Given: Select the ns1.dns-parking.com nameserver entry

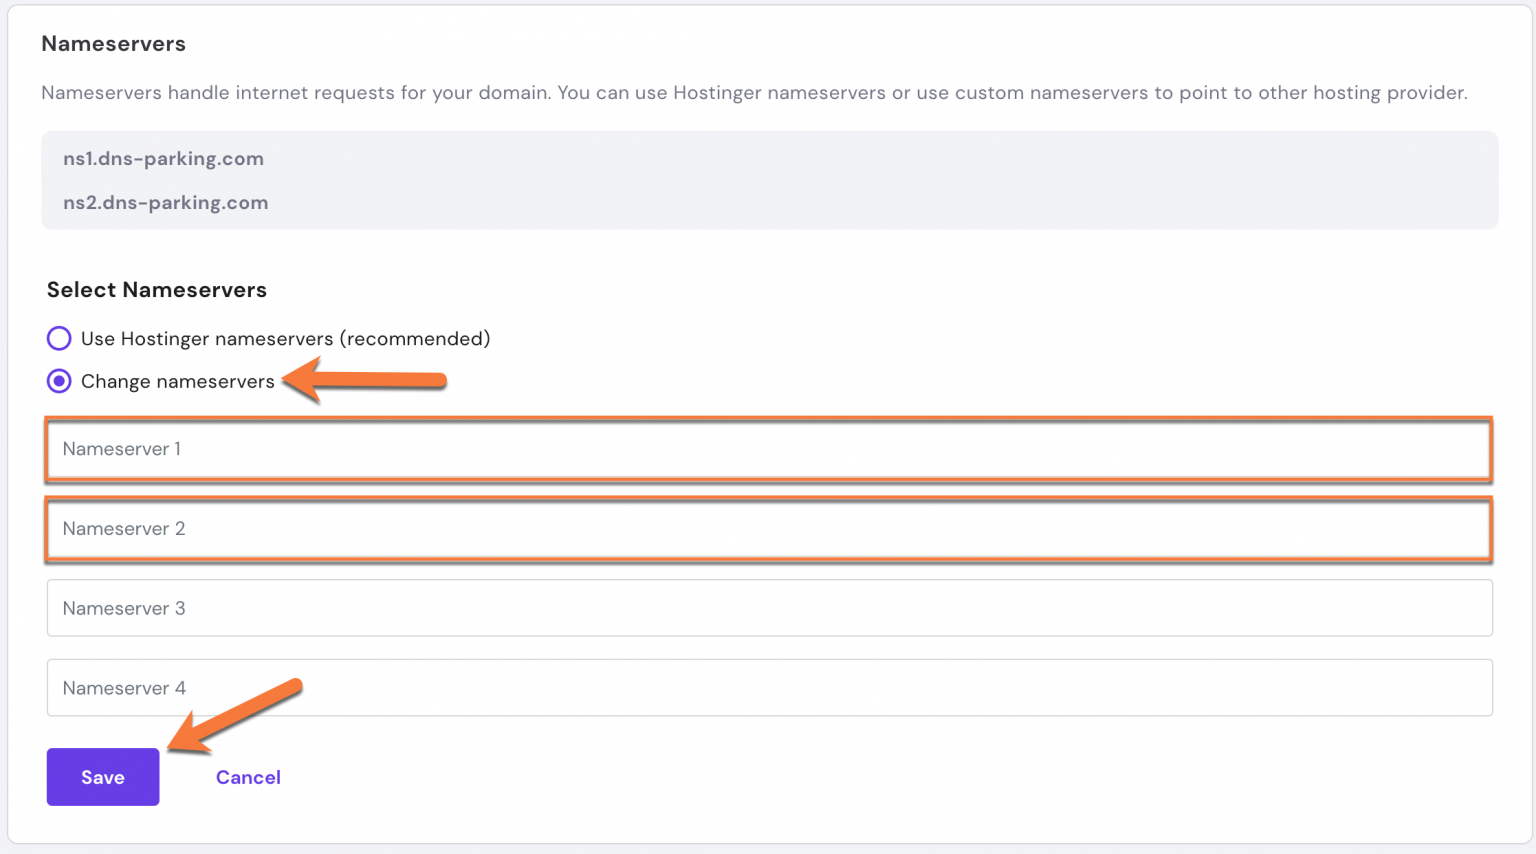Looking at the screenshot, I should 163,158.
